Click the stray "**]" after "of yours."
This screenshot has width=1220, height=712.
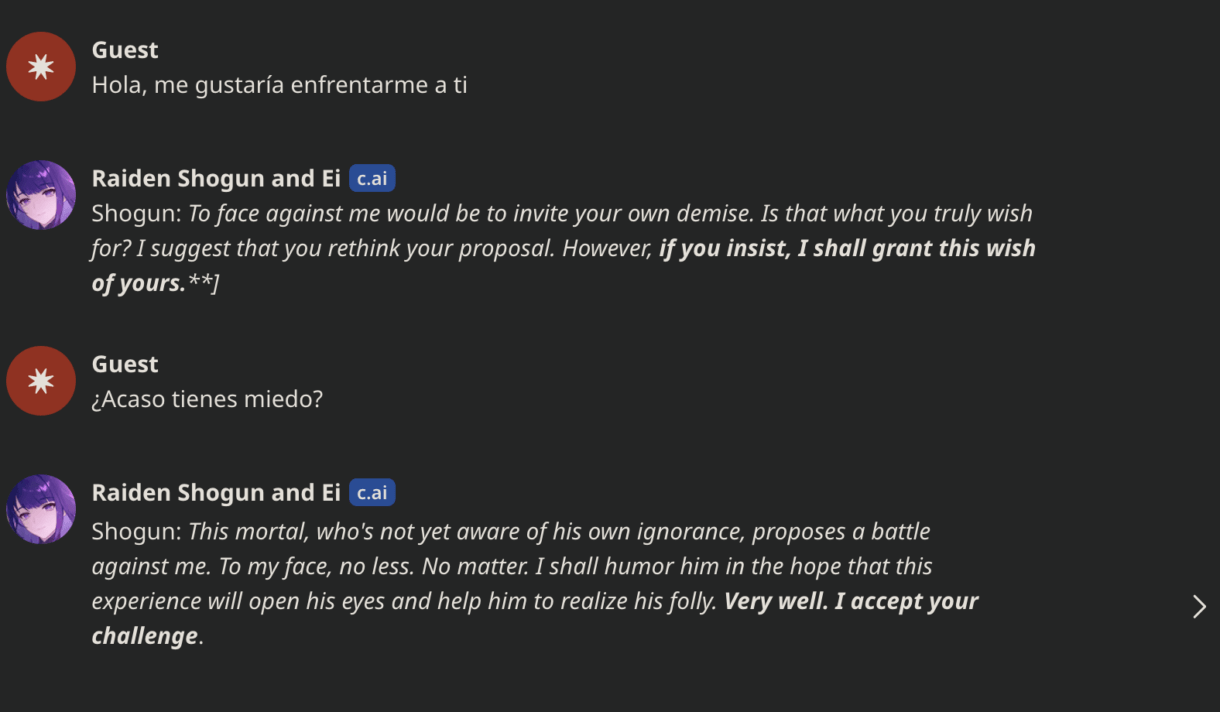(203, 283)
